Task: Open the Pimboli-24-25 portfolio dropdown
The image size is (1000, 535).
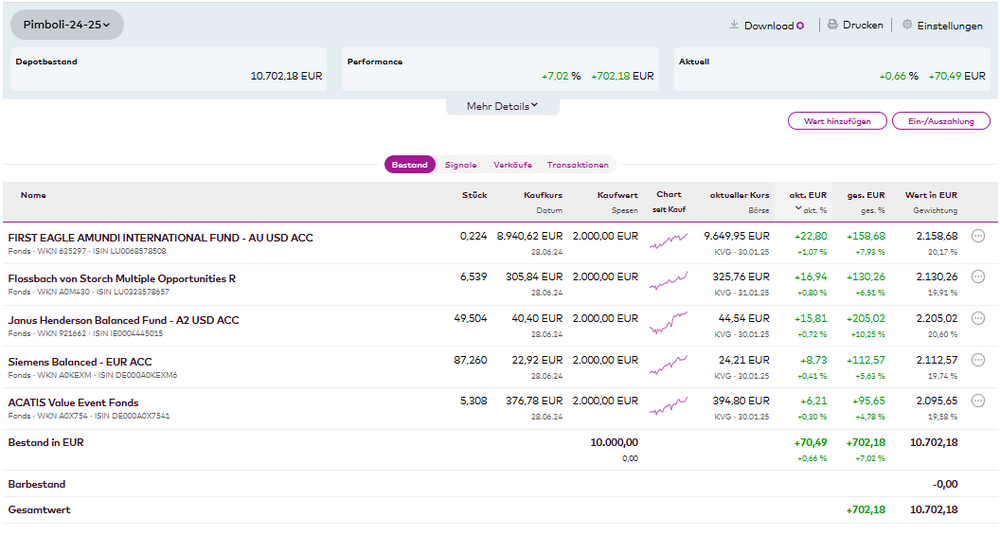Action: point(67,25)
